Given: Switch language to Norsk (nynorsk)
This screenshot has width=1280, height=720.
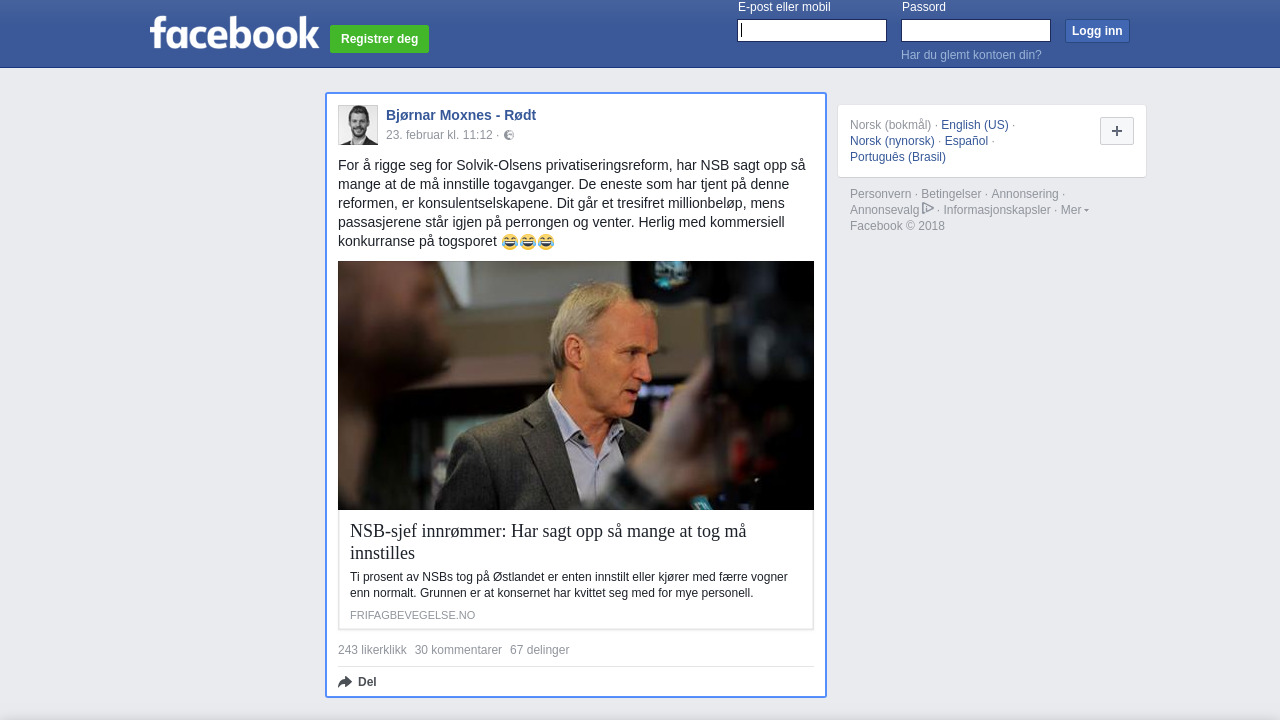Looking at the screenshot, I should [892, 141].
